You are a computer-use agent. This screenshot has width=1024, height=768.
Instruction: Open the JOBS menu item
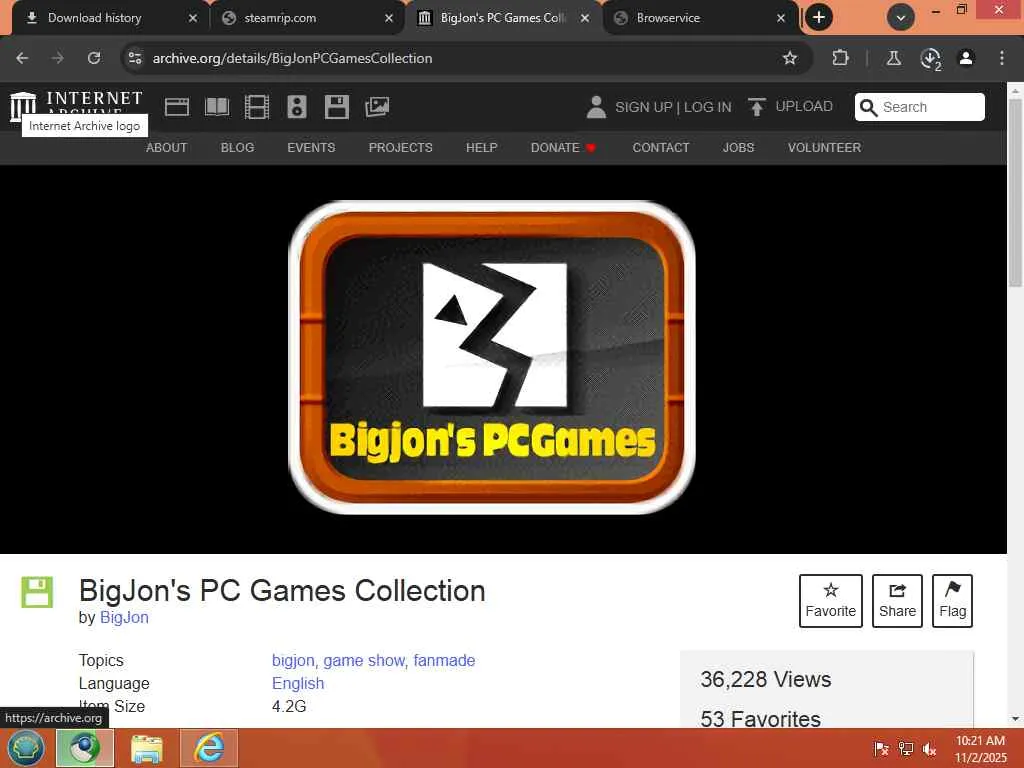738,148
